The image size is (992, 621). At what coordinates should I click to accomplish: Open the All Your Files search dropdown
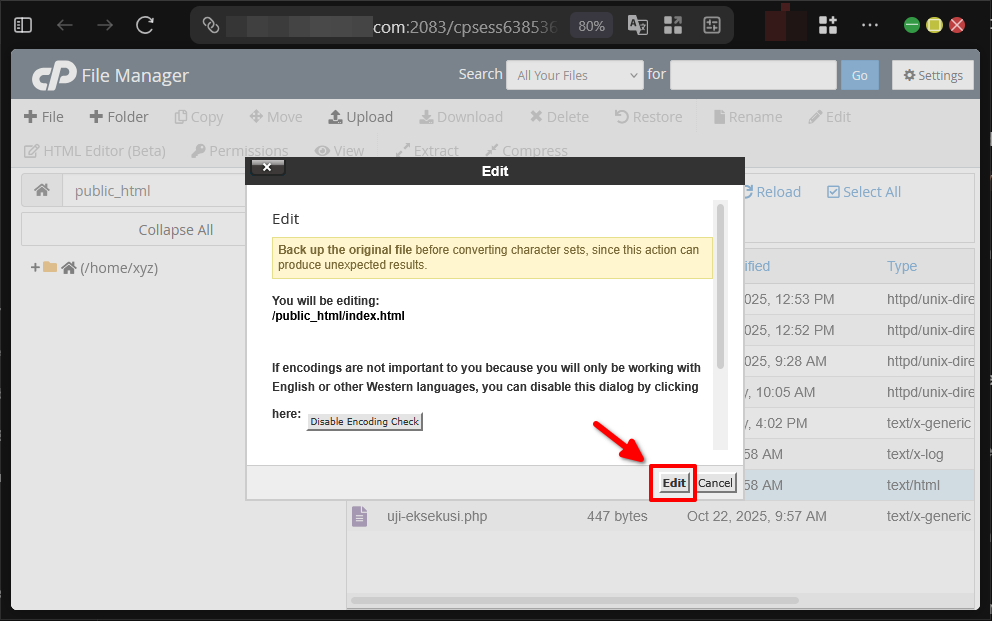(574, 74)
